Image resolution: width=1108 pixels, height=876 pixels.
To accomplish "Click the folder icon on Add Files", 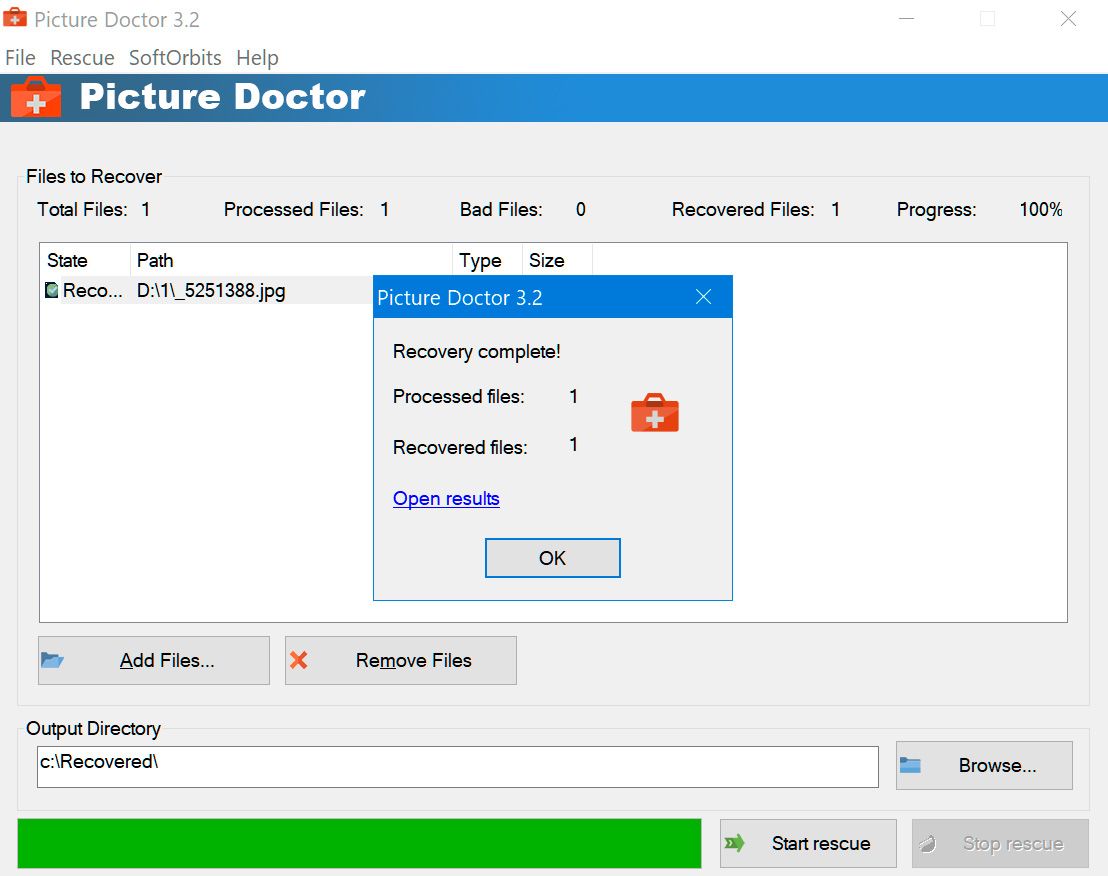I will pyautogui.click(x=53, y=660).
